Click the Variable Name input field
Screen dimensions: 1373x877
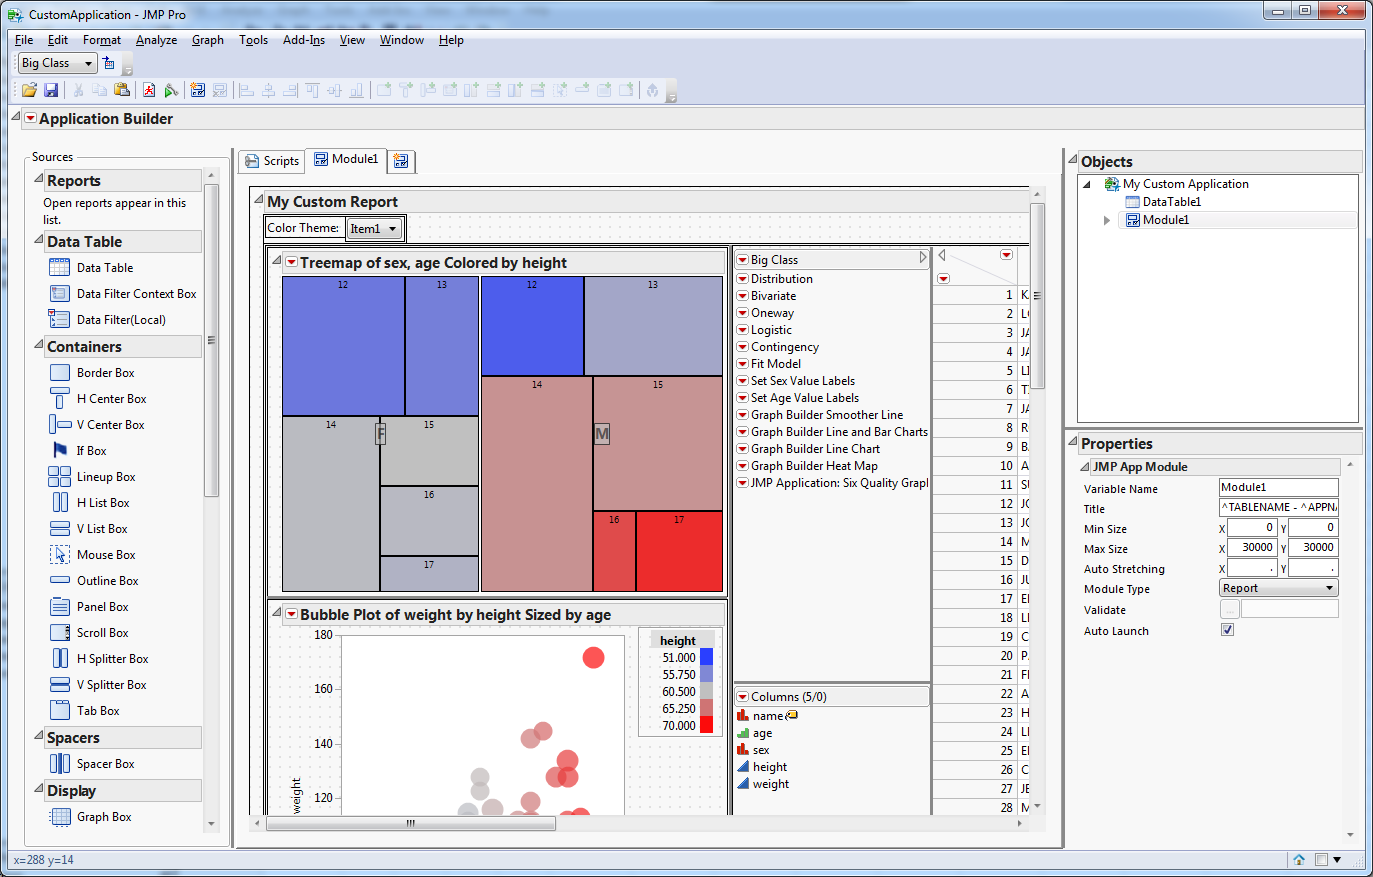(x=1278, y=488)
